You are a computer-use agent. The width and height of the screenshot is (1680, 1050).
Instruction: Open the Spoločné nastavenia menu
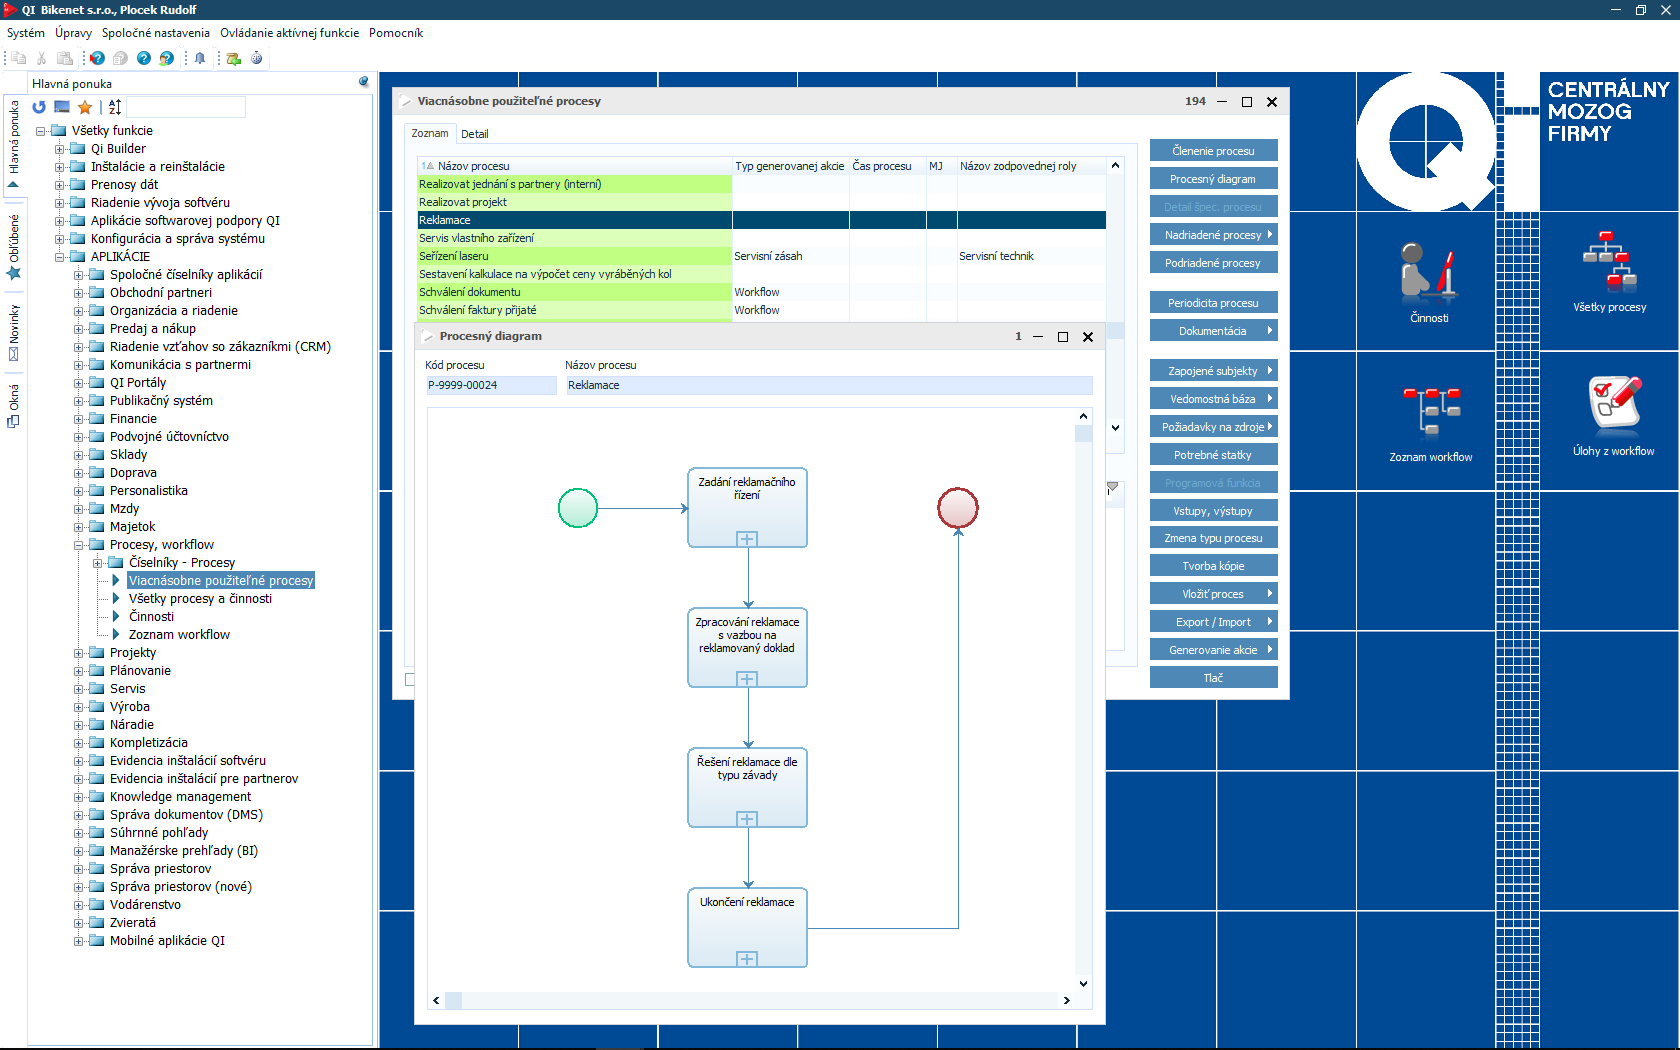[155, 33]
